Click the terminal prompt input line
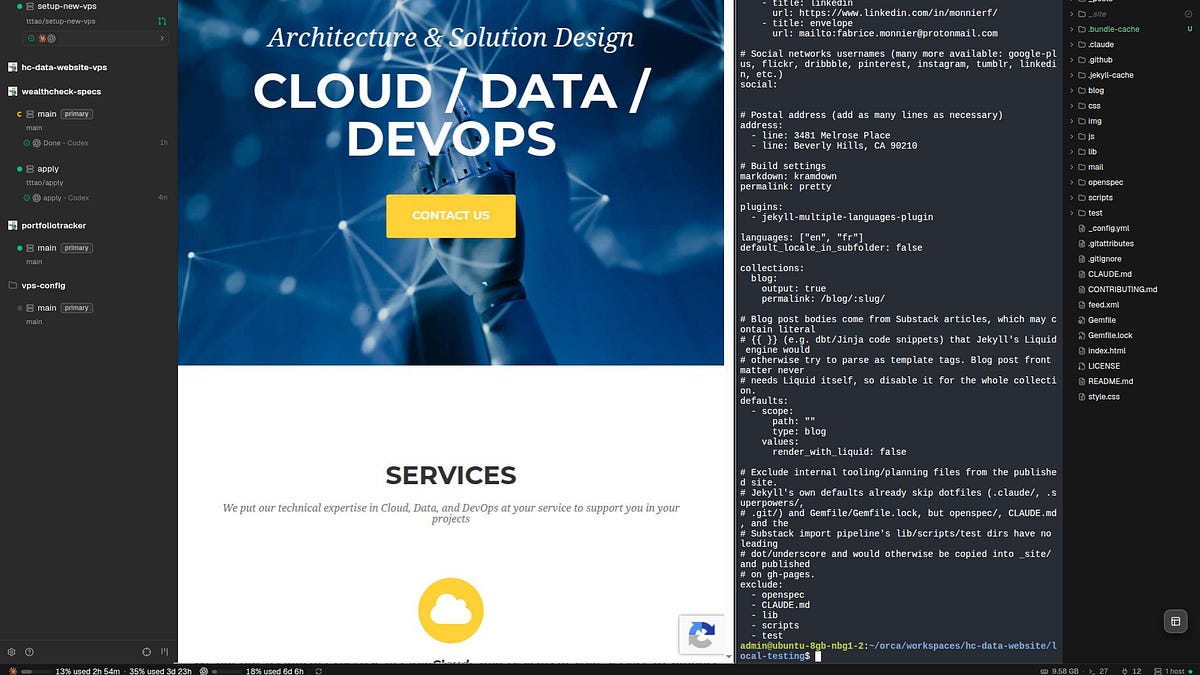The width and height of the screenshot is (1200, 675). (x=898, y=651)
